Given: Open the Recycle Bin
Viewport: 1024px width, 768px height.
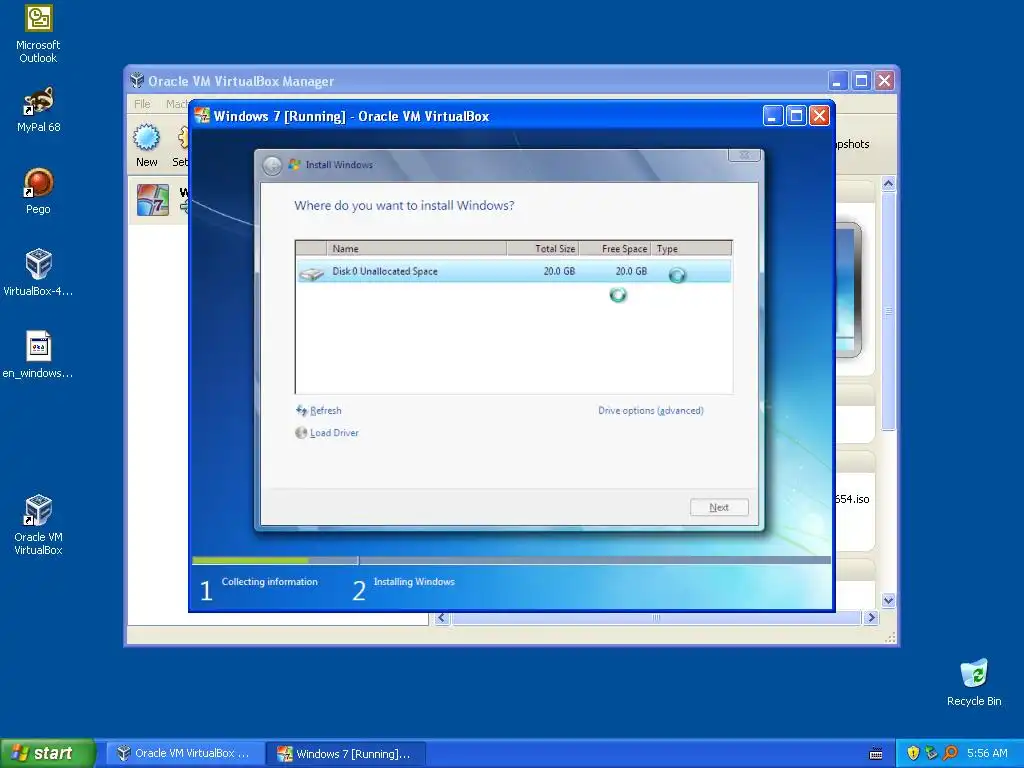Looking at the screenshot, I should coord(974,682).
